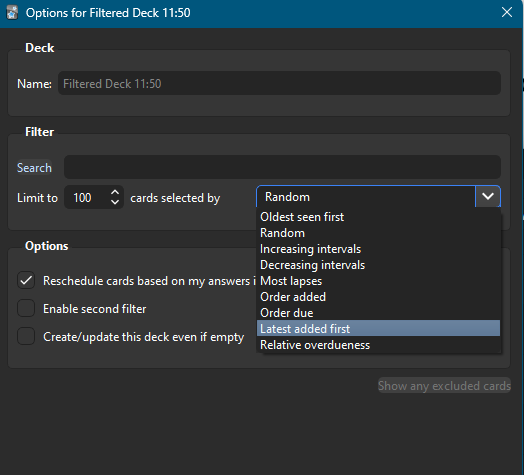Viewport: 524px width, 475px height.
Task: Close the filtered deck options dialog
Action: click(x=507, y=12)
